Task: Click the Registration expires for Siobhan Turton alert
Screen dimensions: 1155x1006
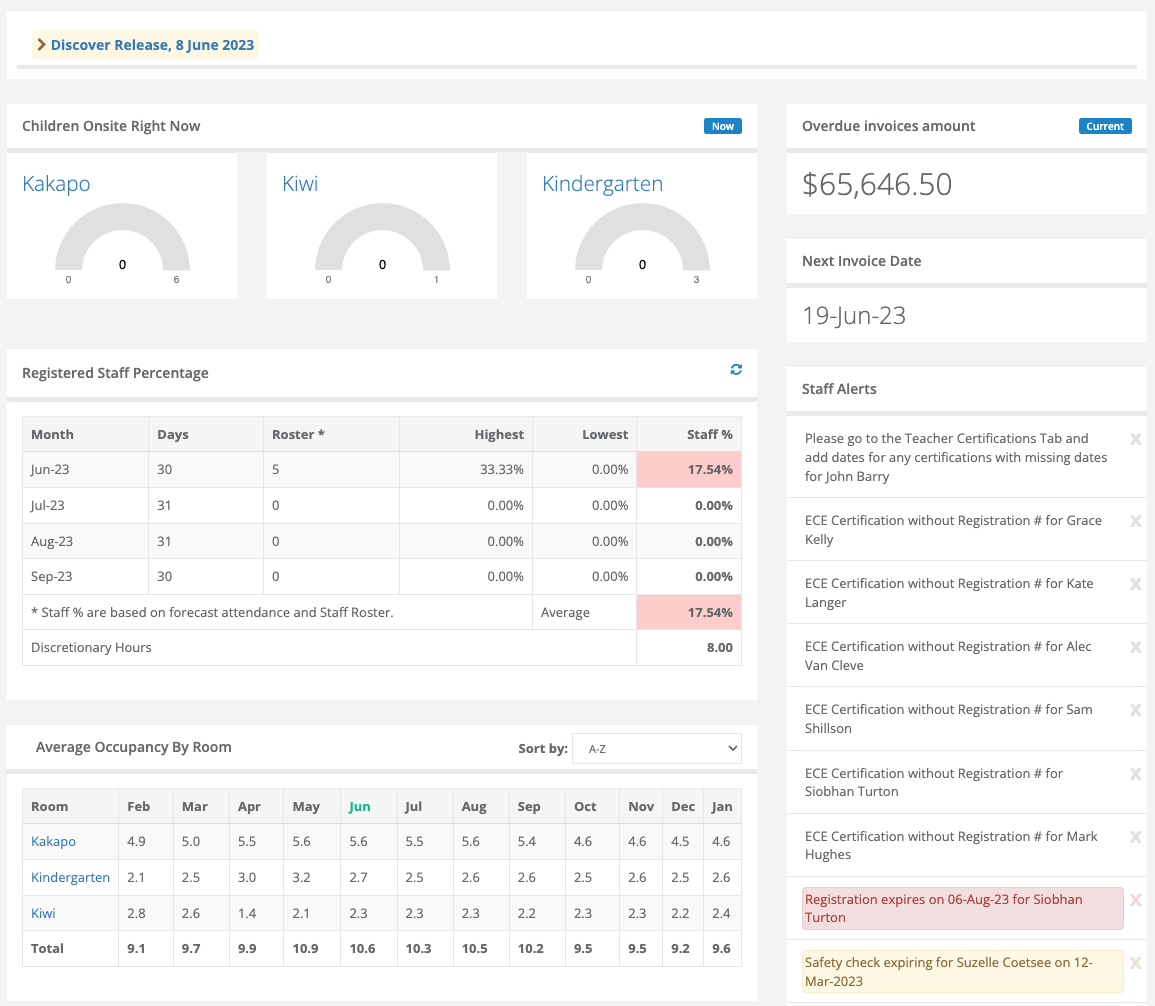Action: (963, 908)
